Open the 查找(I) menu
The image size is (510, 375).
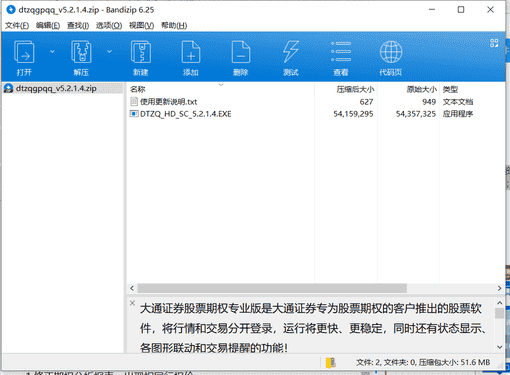pyautogui.click(x=78, y=25)
